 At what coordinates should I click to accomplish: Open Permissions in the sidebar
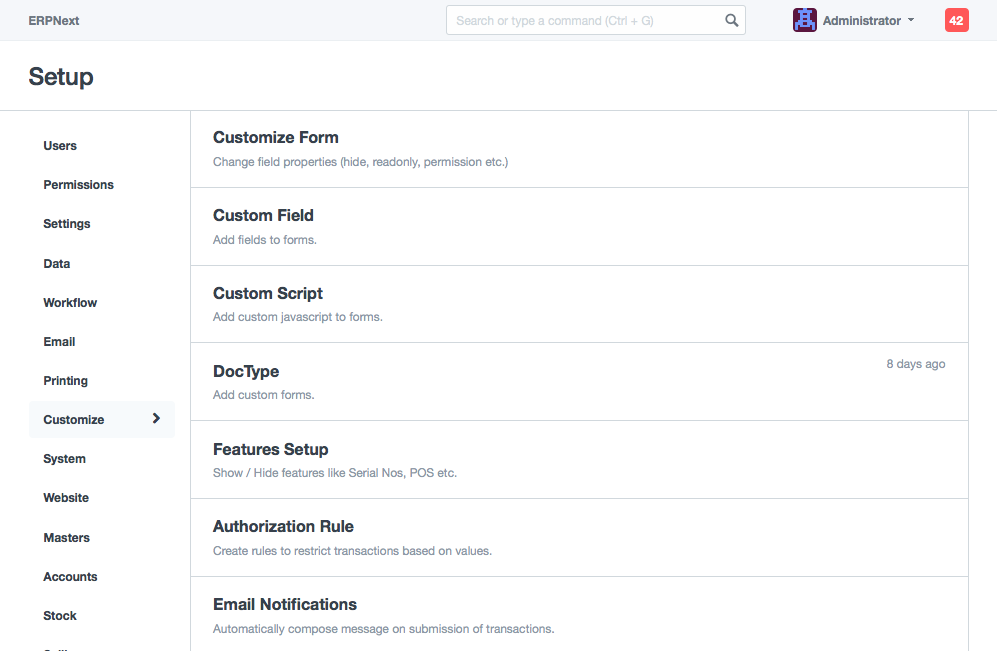coord(78,184)
